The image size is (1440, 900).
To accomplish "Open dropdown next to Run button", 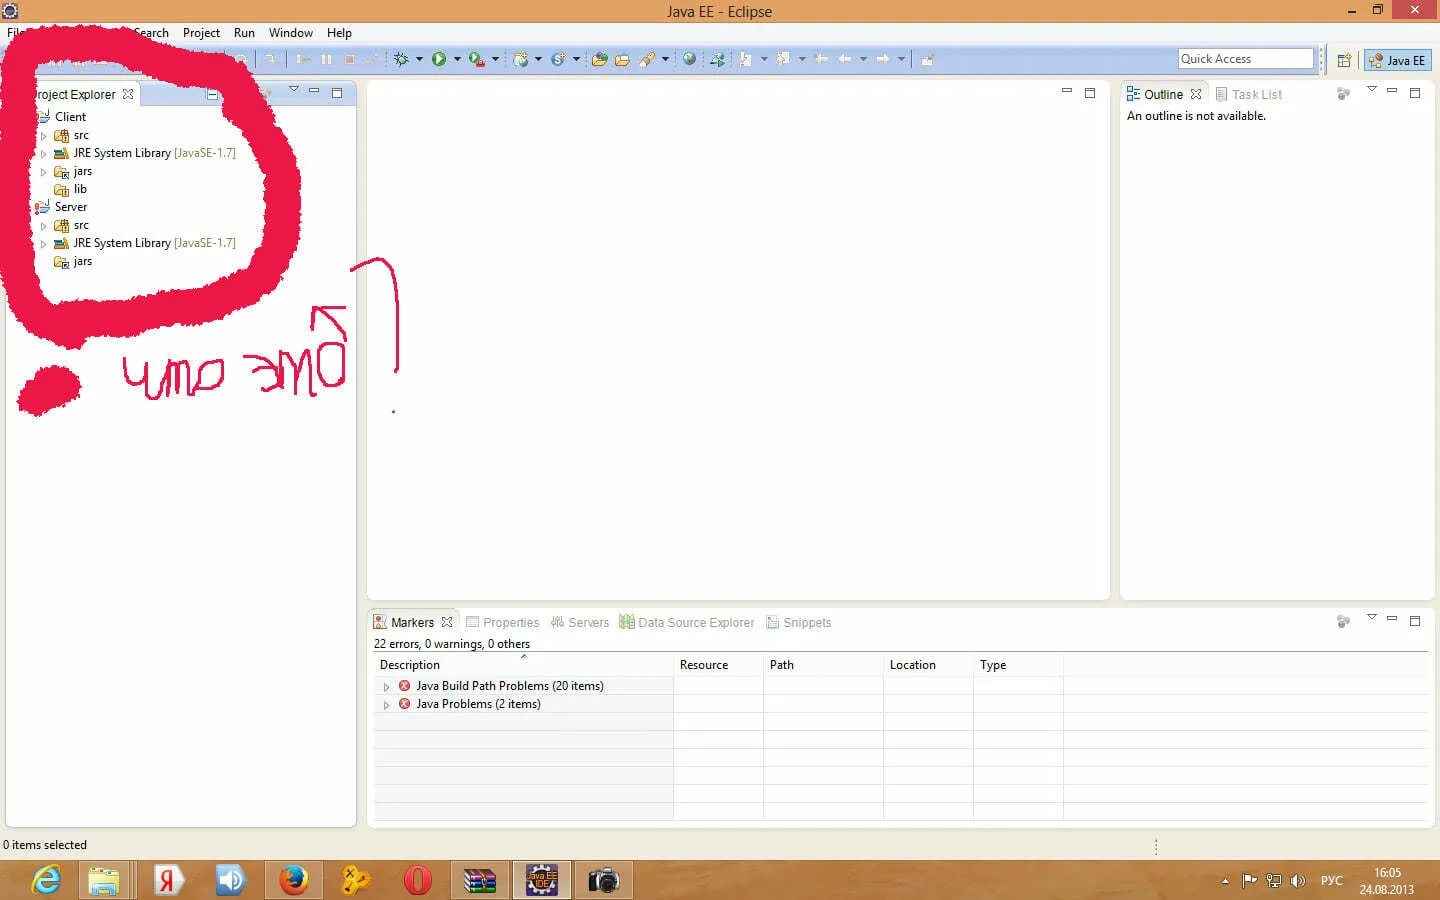I will 457,59.
